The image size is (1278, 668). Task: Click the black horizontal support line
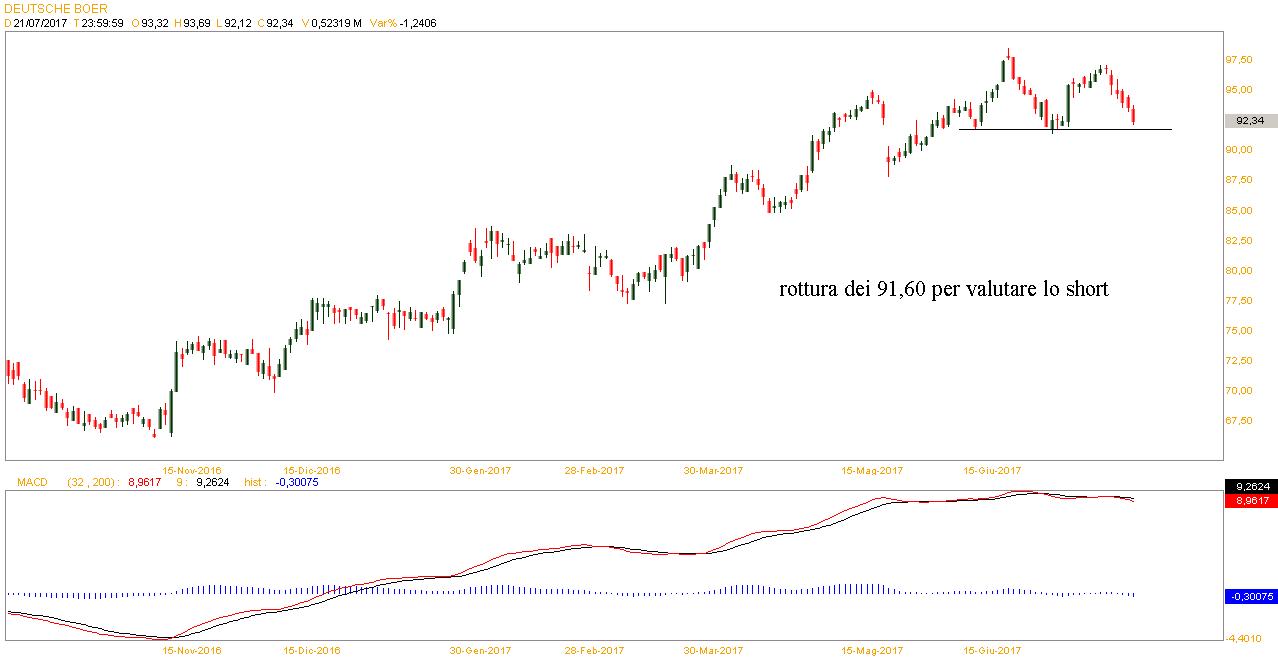(x=1064, y=129)
